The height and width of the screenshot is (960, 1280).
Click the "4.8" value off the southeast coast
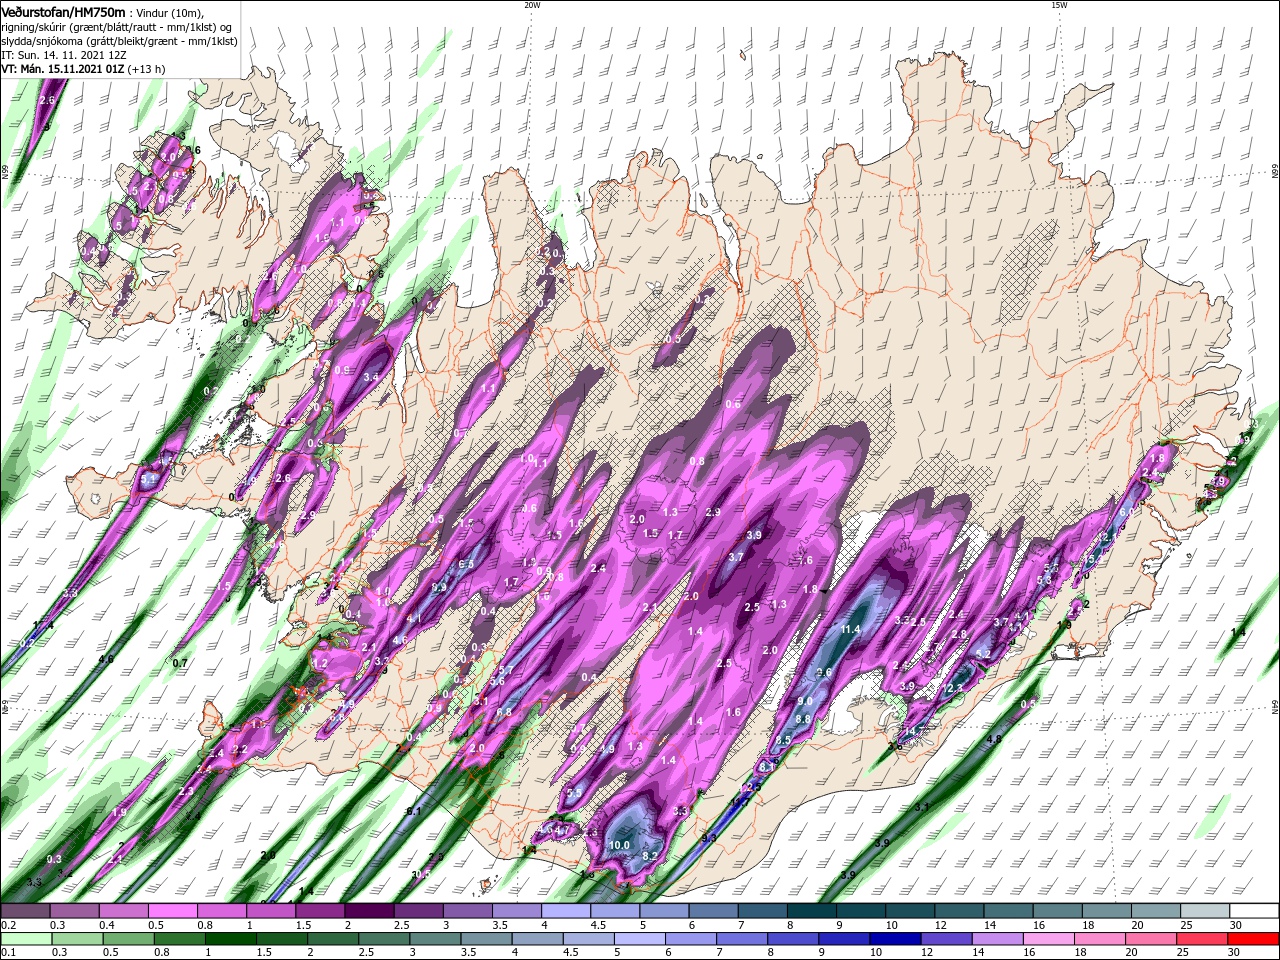(994, 739)
